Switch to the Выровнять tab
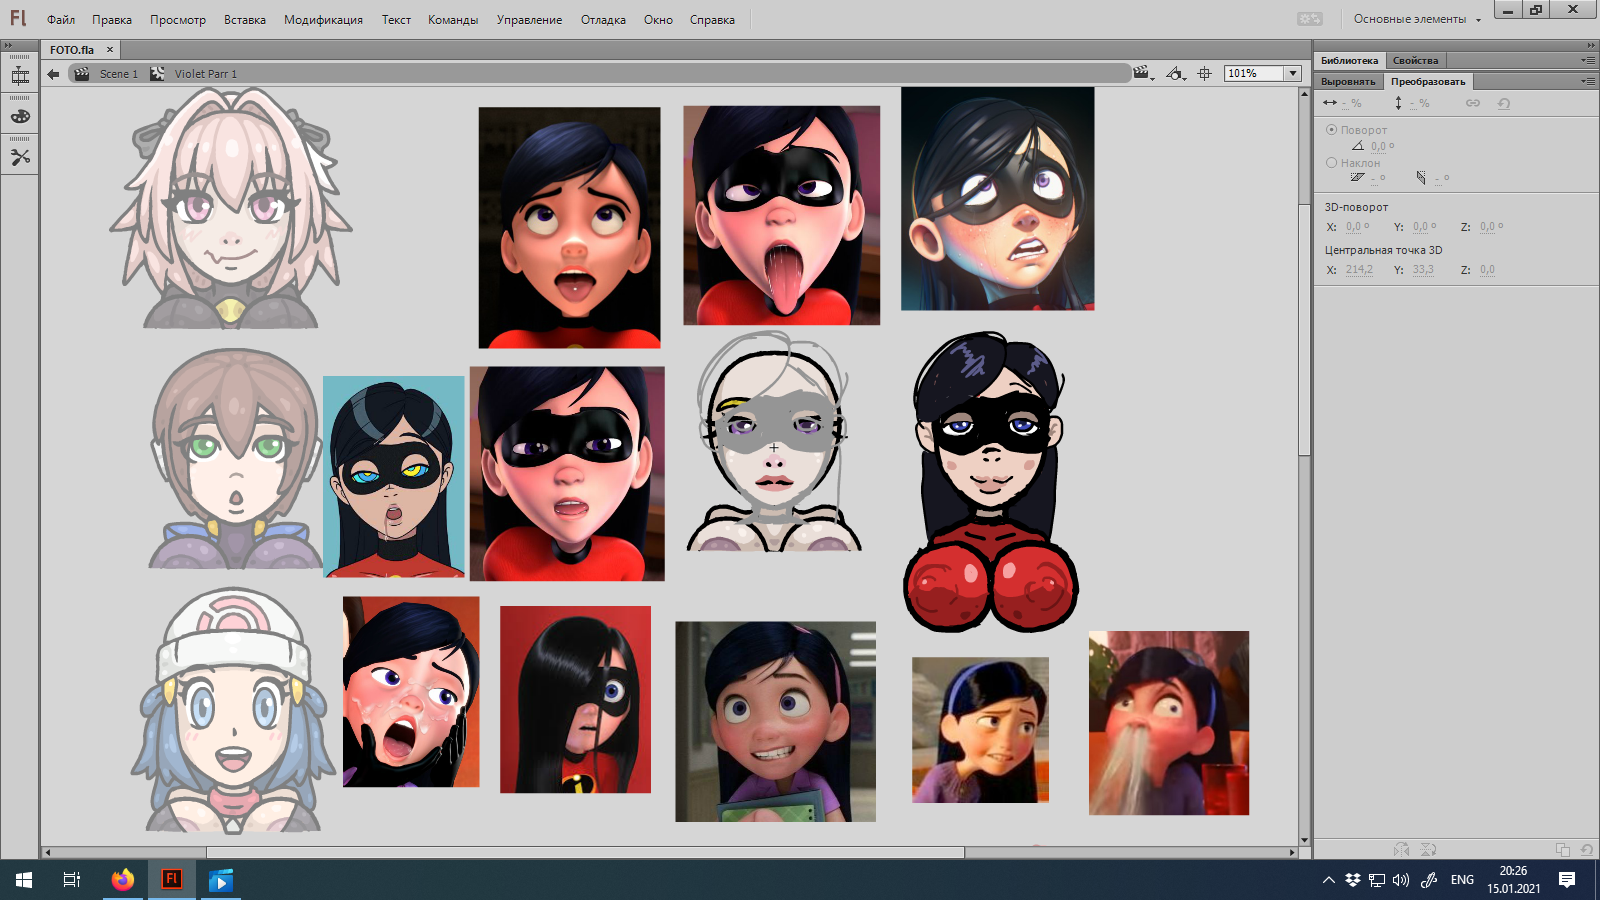The image size is (1600, 900). click(x=1348, y=82)
